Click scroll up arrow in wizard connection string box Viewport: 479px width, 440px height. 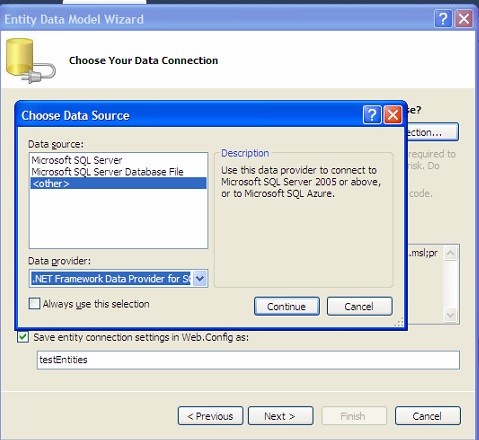click(450, 253)
